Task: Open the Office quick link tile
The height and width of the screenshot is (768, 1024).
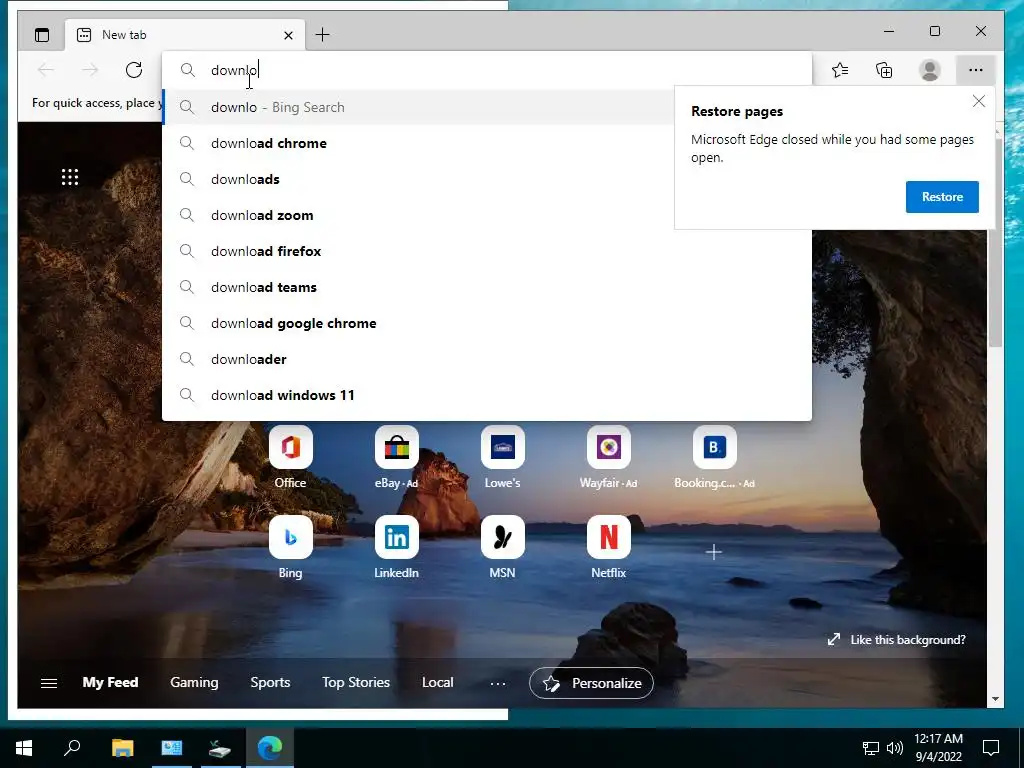Action: [x=291, y=457]
